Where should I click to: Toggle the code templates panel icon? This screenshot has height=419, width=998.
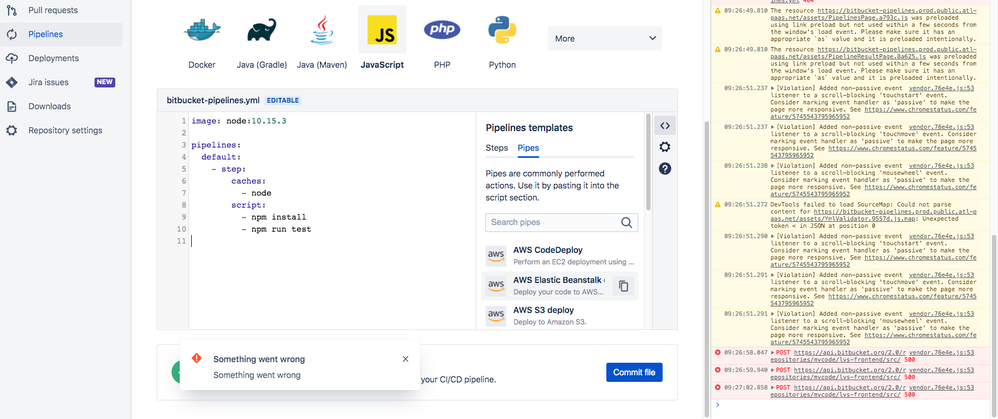pyautogui.click(x=664, y=125)
